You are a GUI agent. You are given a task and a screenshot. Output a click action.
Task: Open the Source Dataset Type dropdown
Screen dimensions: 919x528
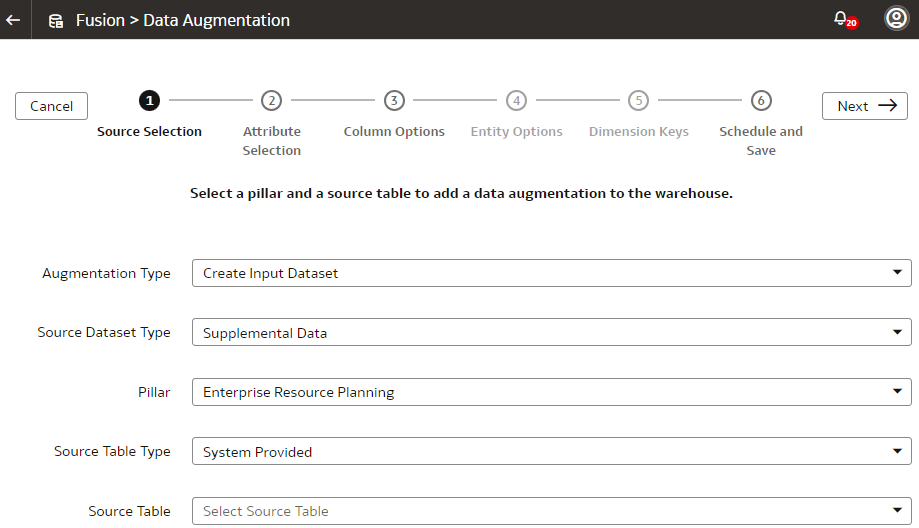551,333
